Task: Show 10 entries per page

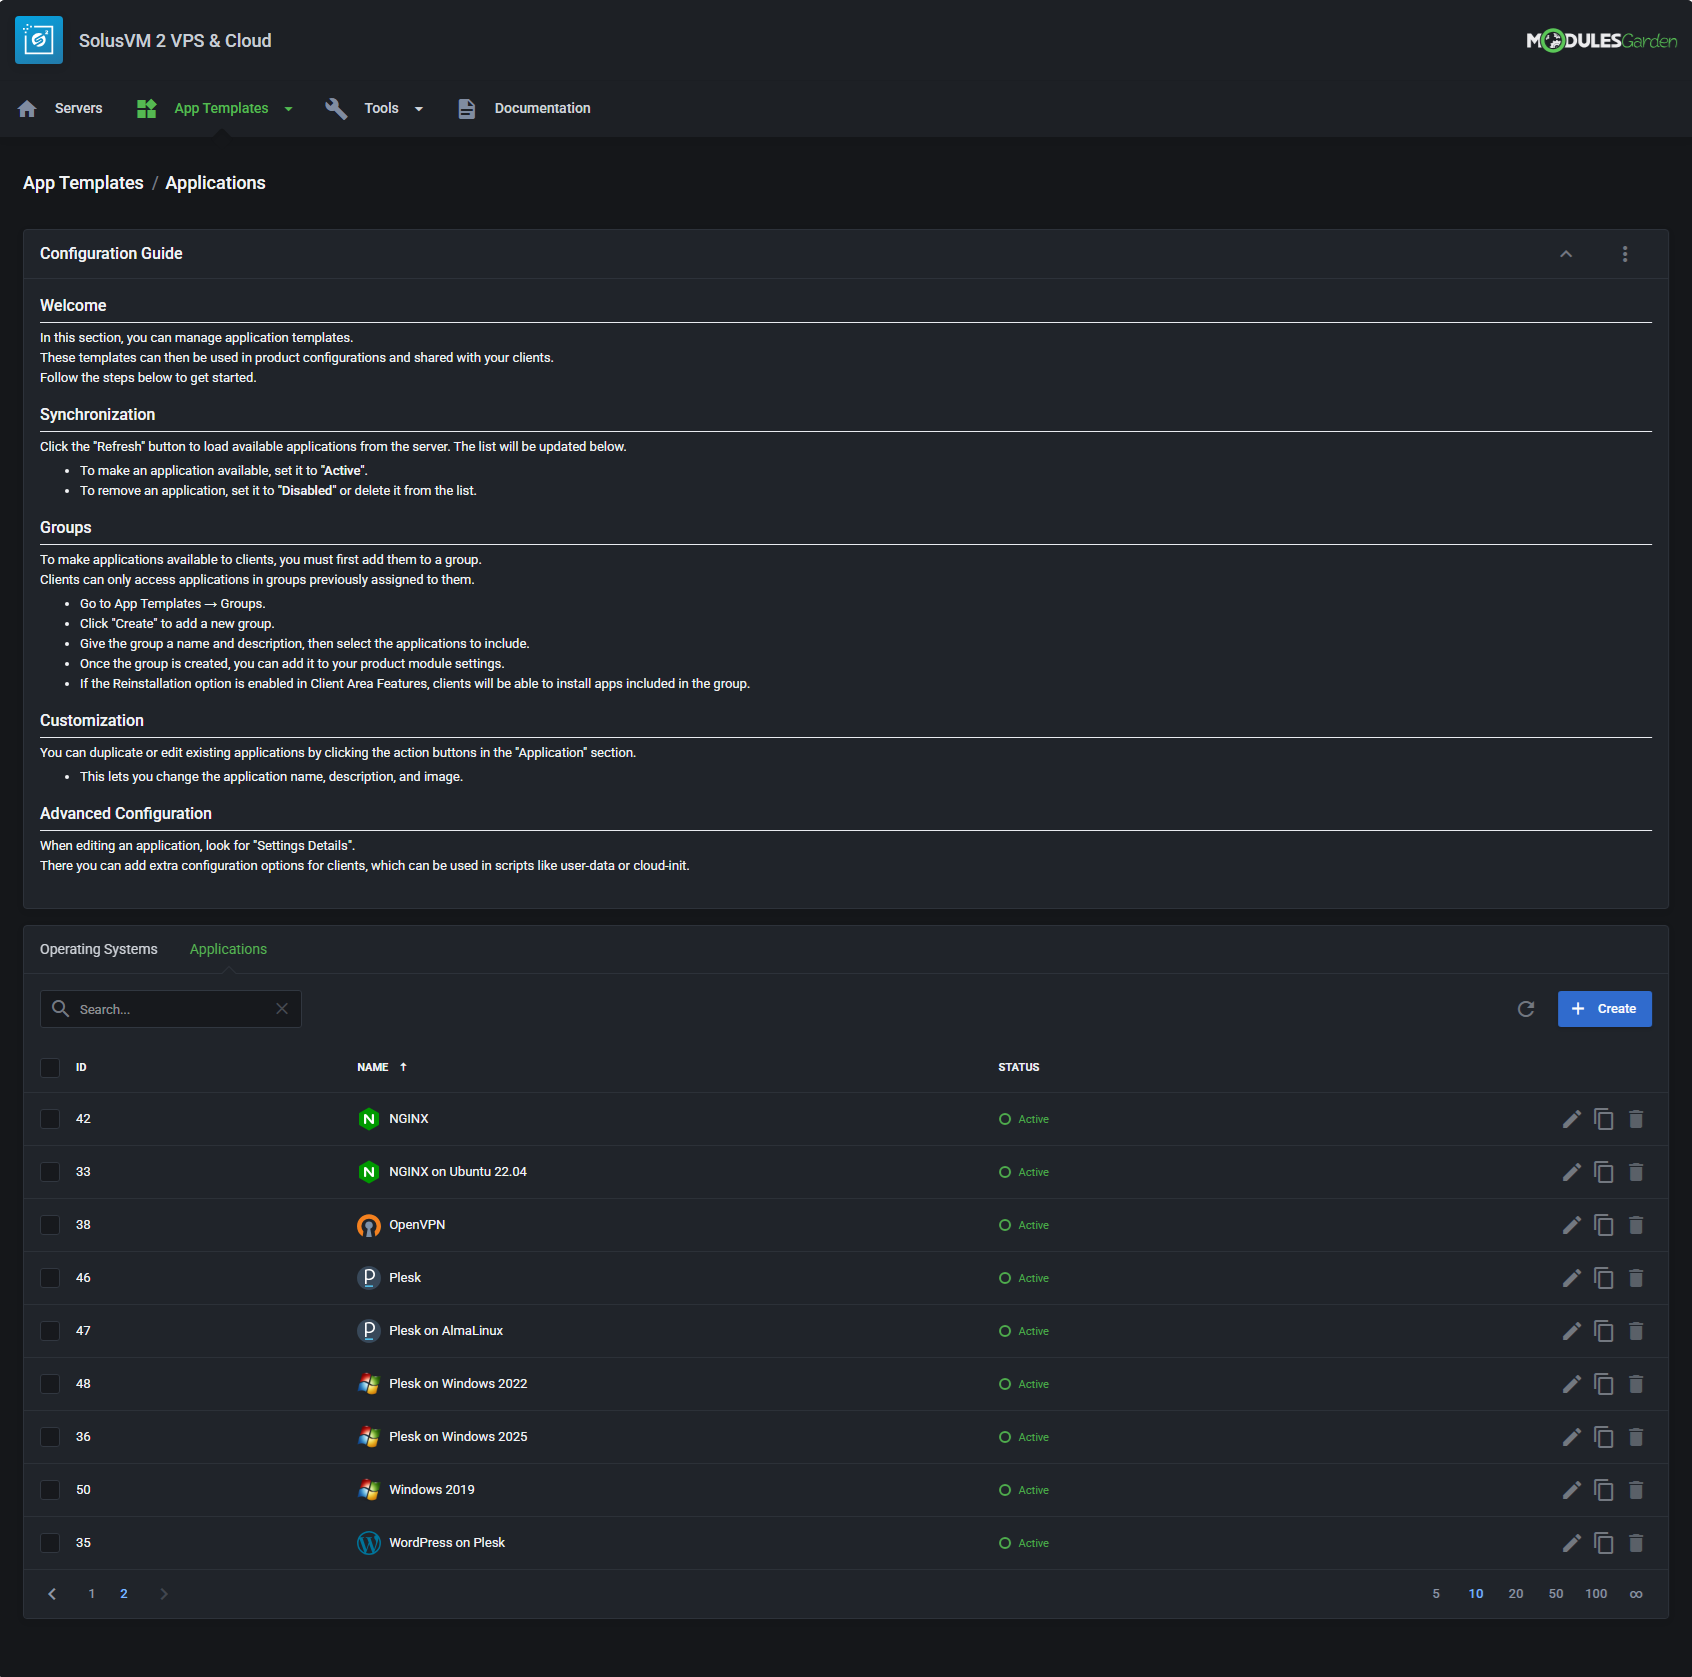Action: pos(1476,1594)
